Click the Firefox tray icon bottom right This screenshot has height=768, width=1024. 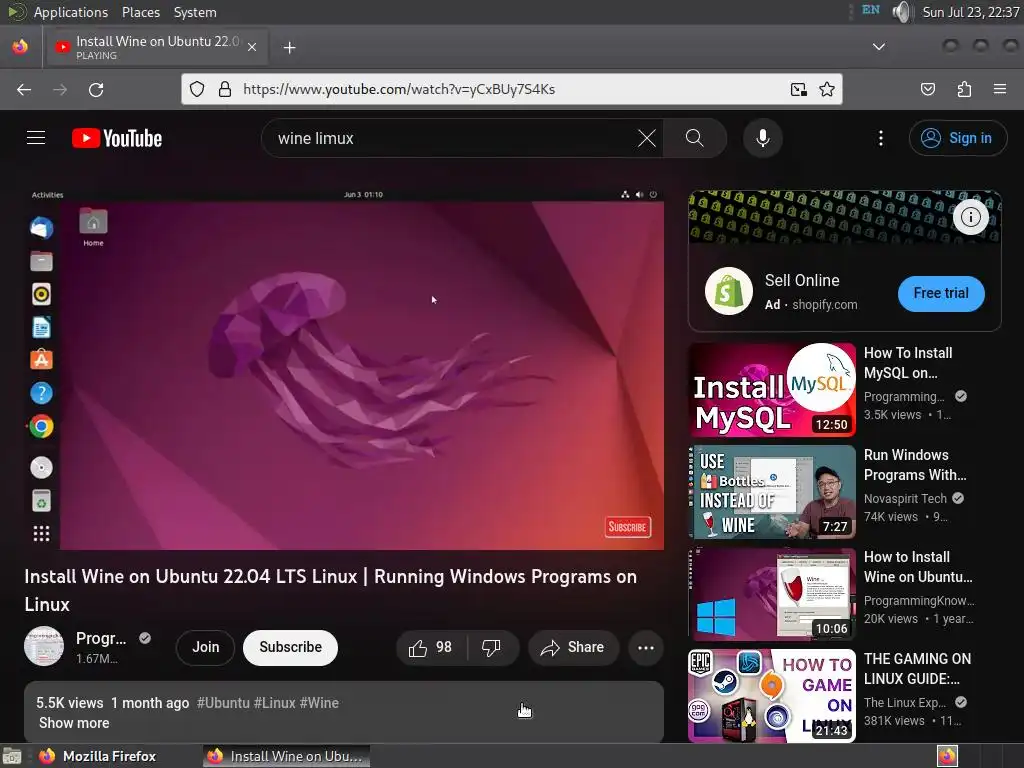click(947, 756)
